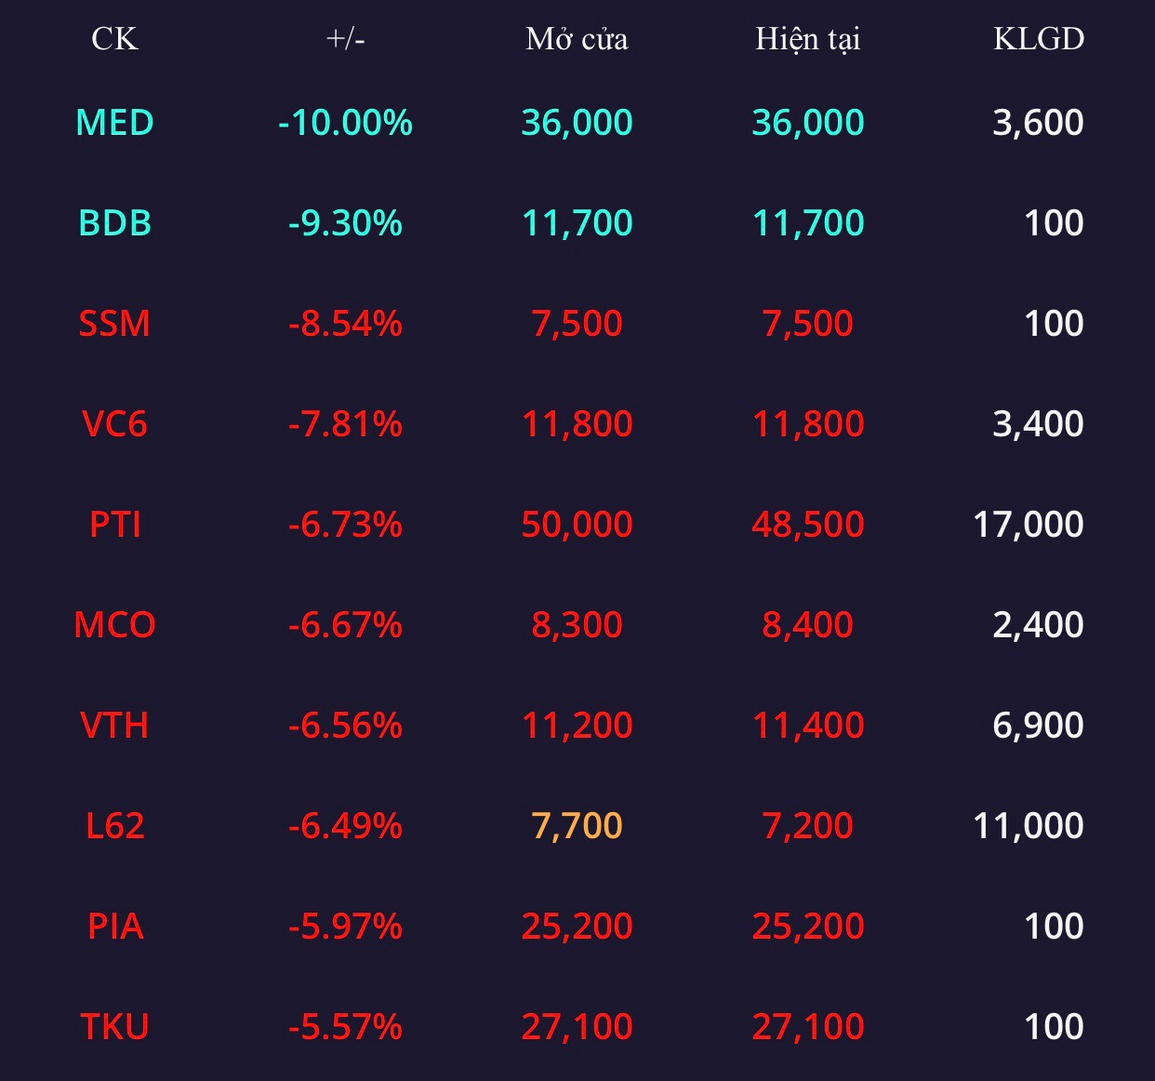
Task: Click the KLGD volume column header
Action: [x=1039, y=39]
